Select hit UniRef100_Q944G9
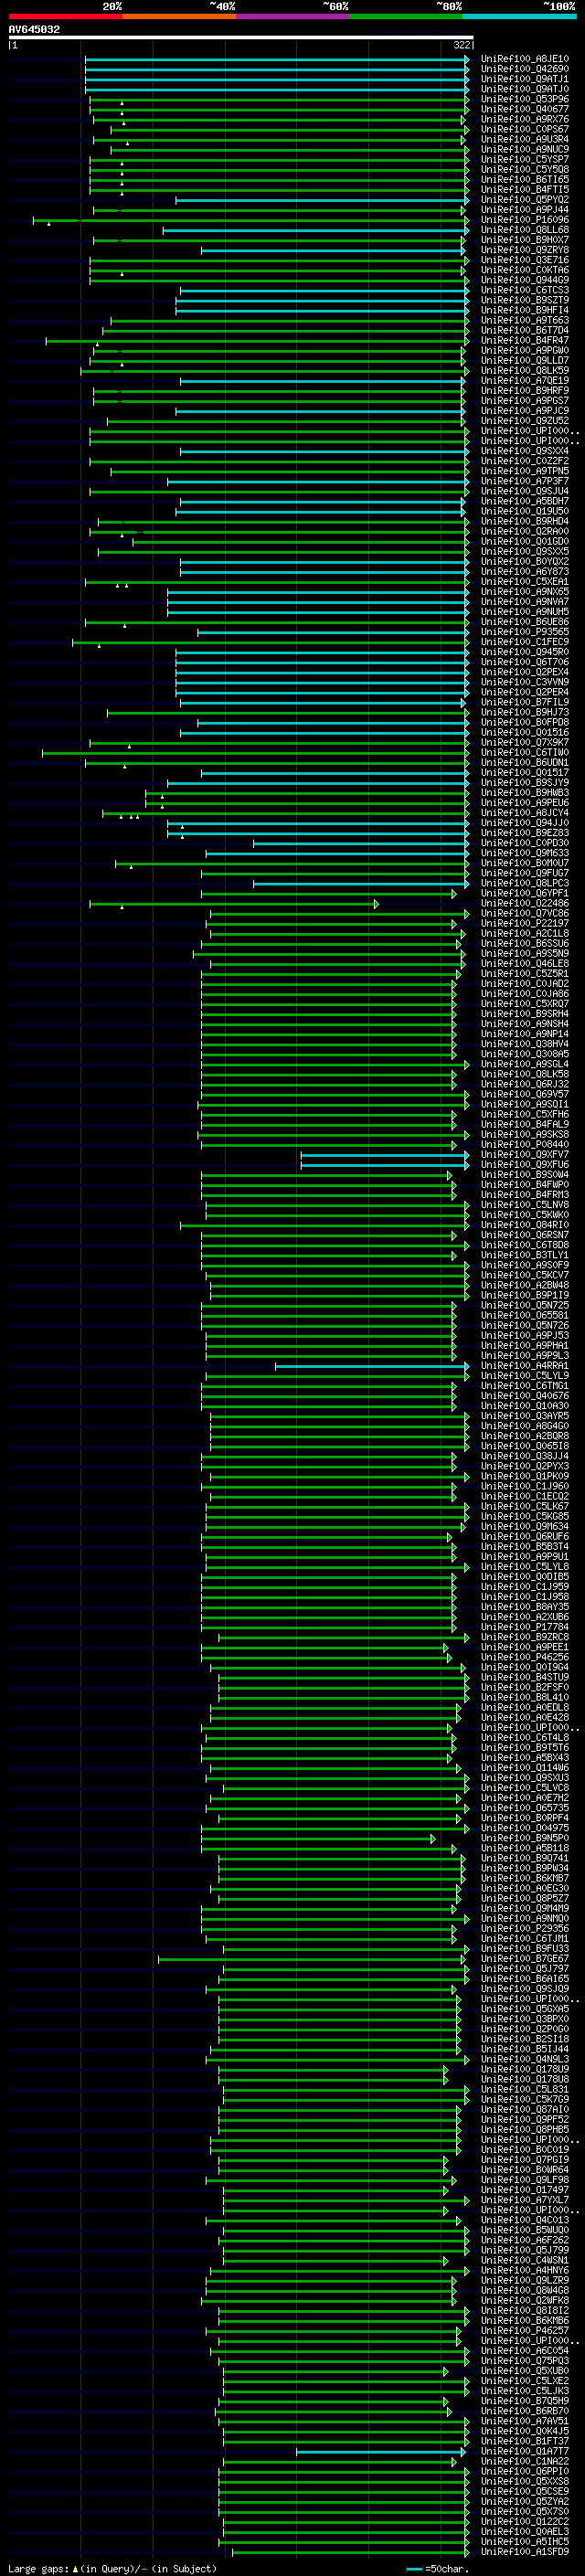The image size is (585, 2576). pyautogui.click(x=525, y=280)
